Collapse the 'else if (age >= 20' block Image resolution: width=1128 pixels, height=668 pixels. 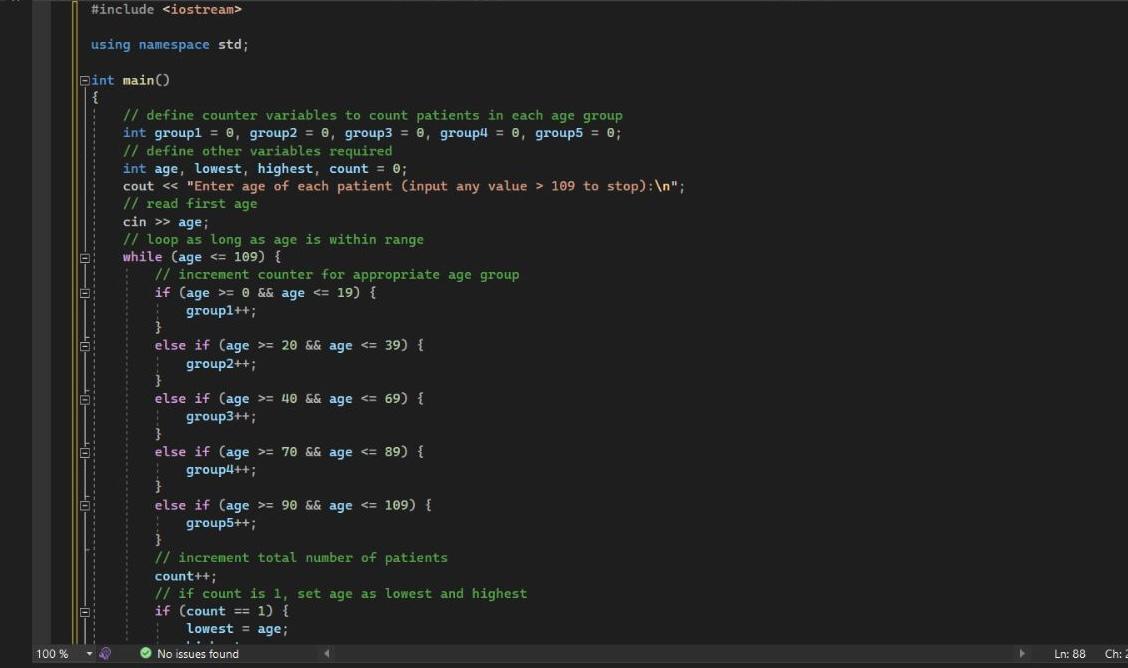[84, 345]
